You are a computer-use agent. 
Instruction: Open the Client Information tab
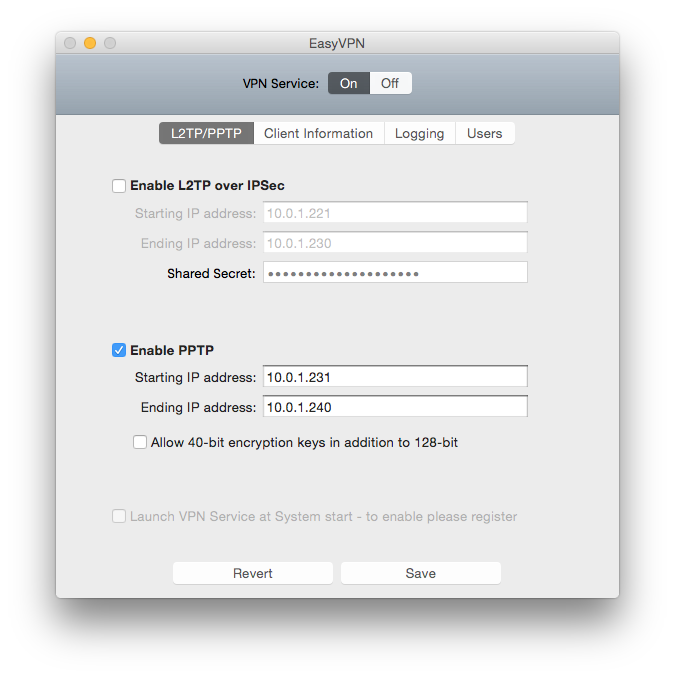pos(319,133)
